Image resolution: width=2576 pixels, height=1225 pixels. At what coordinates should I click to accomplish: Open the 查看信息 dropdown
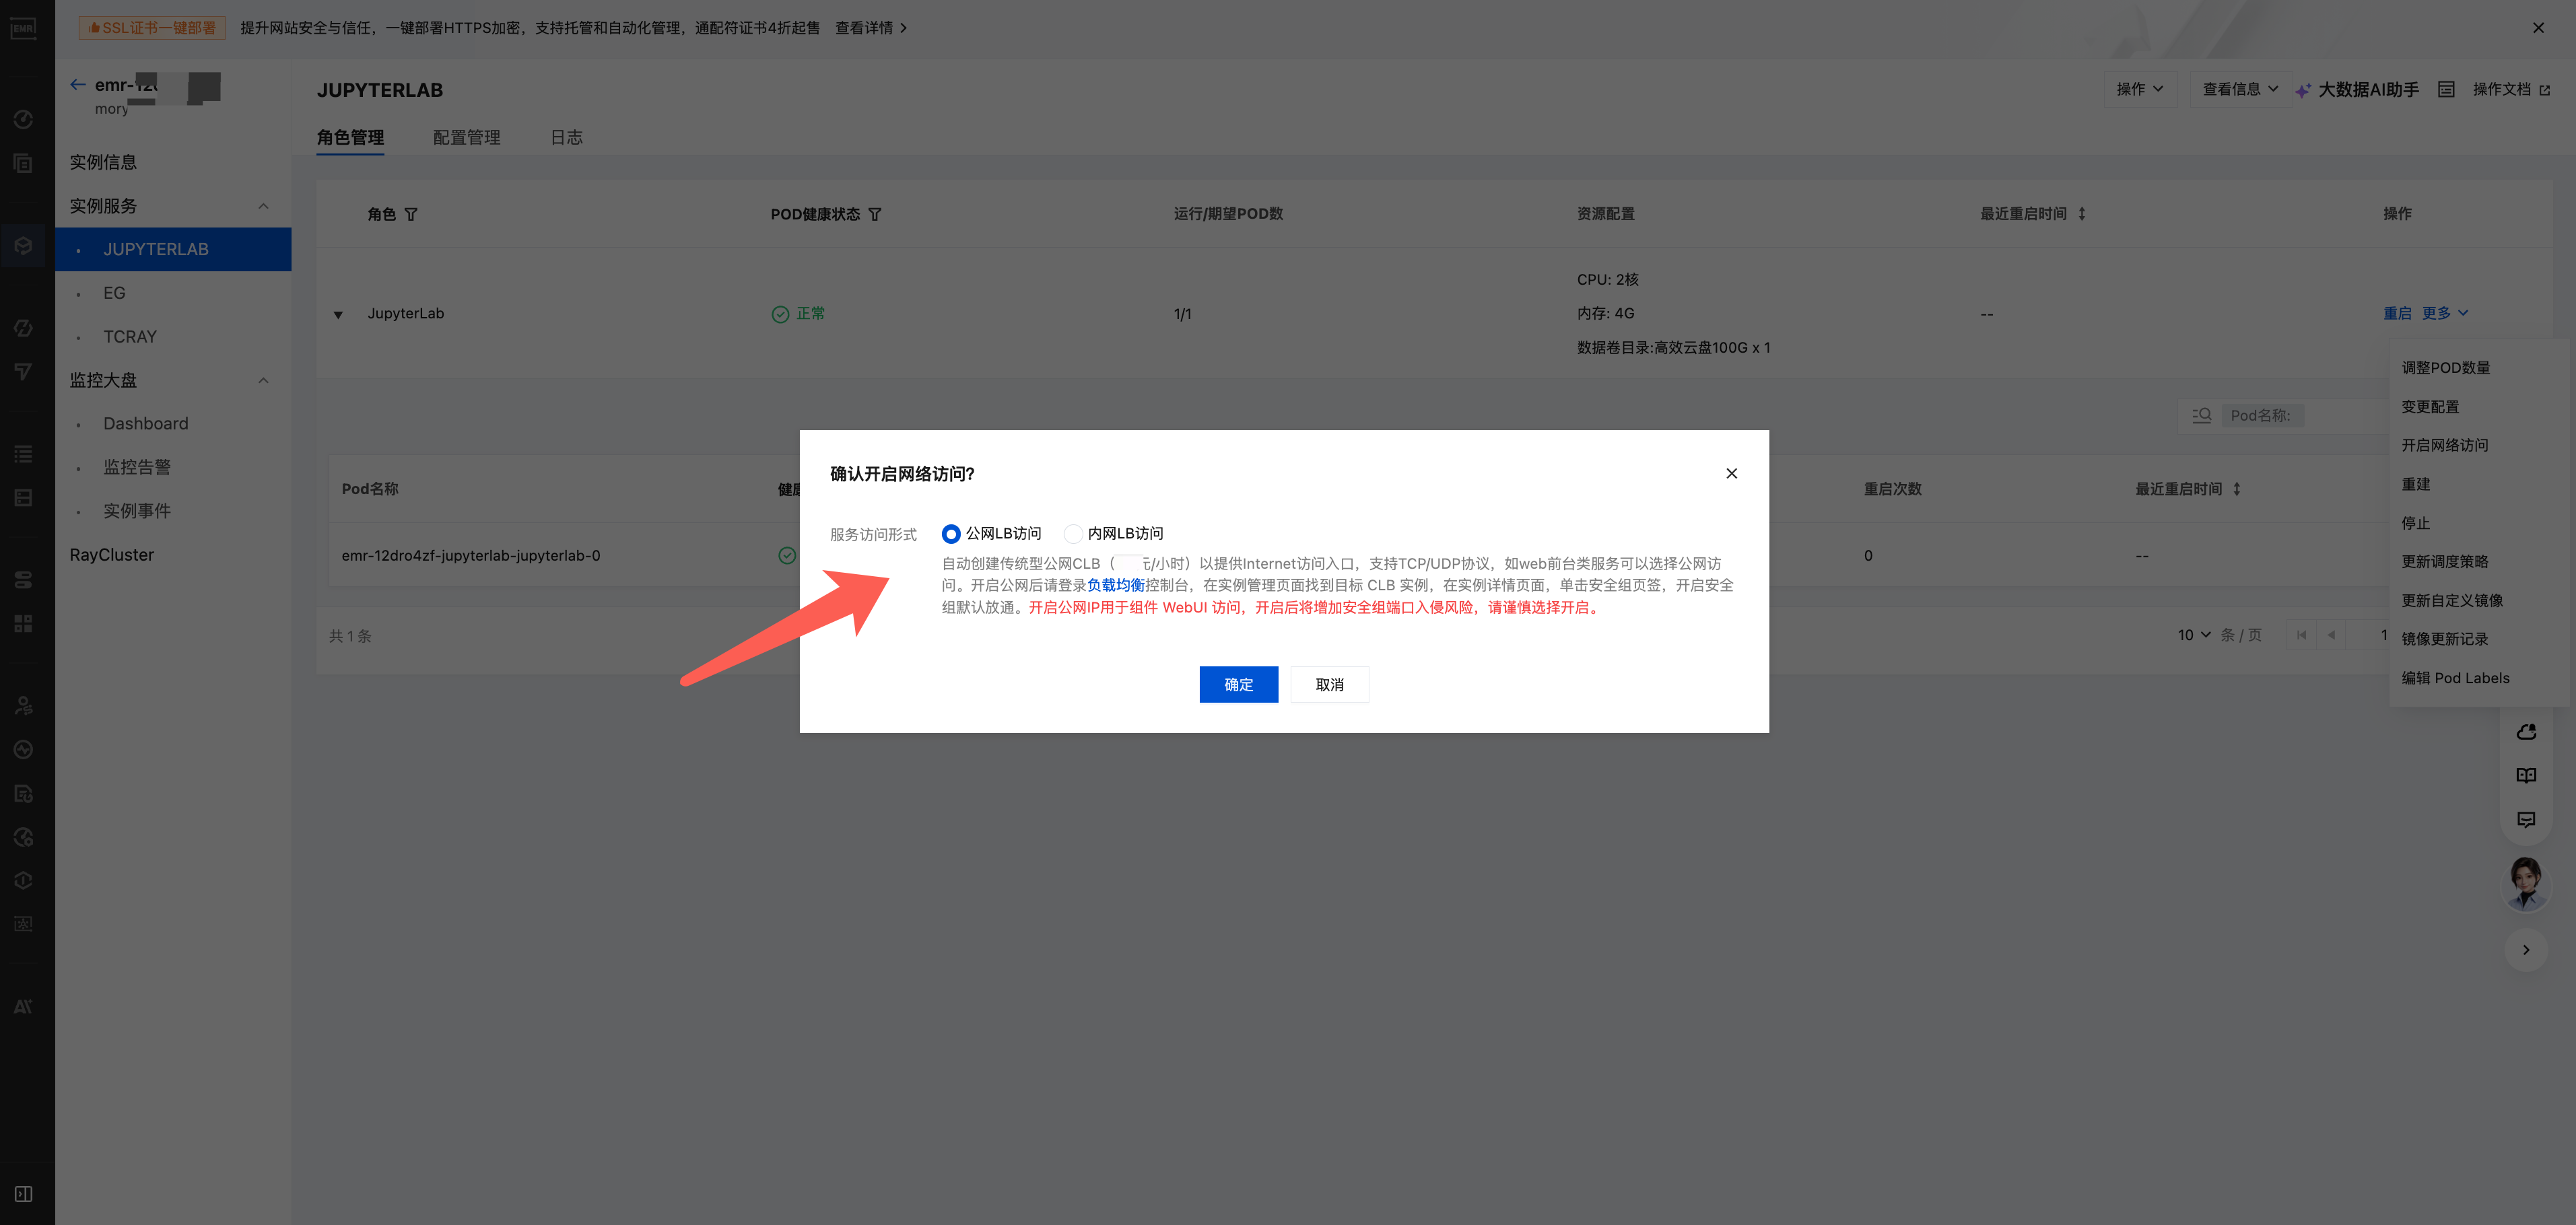pyautogui.click(x=2241, y=90)
